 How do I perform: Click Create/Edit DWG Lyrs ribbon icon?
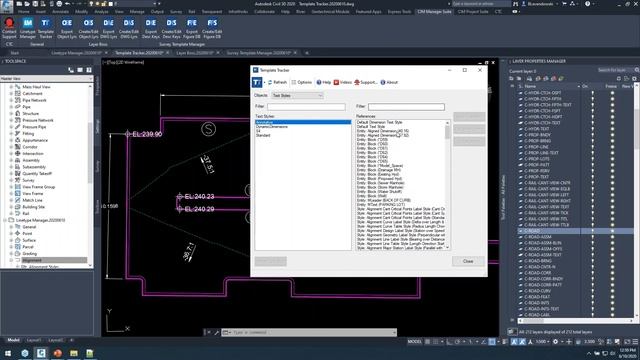(129, 28)
